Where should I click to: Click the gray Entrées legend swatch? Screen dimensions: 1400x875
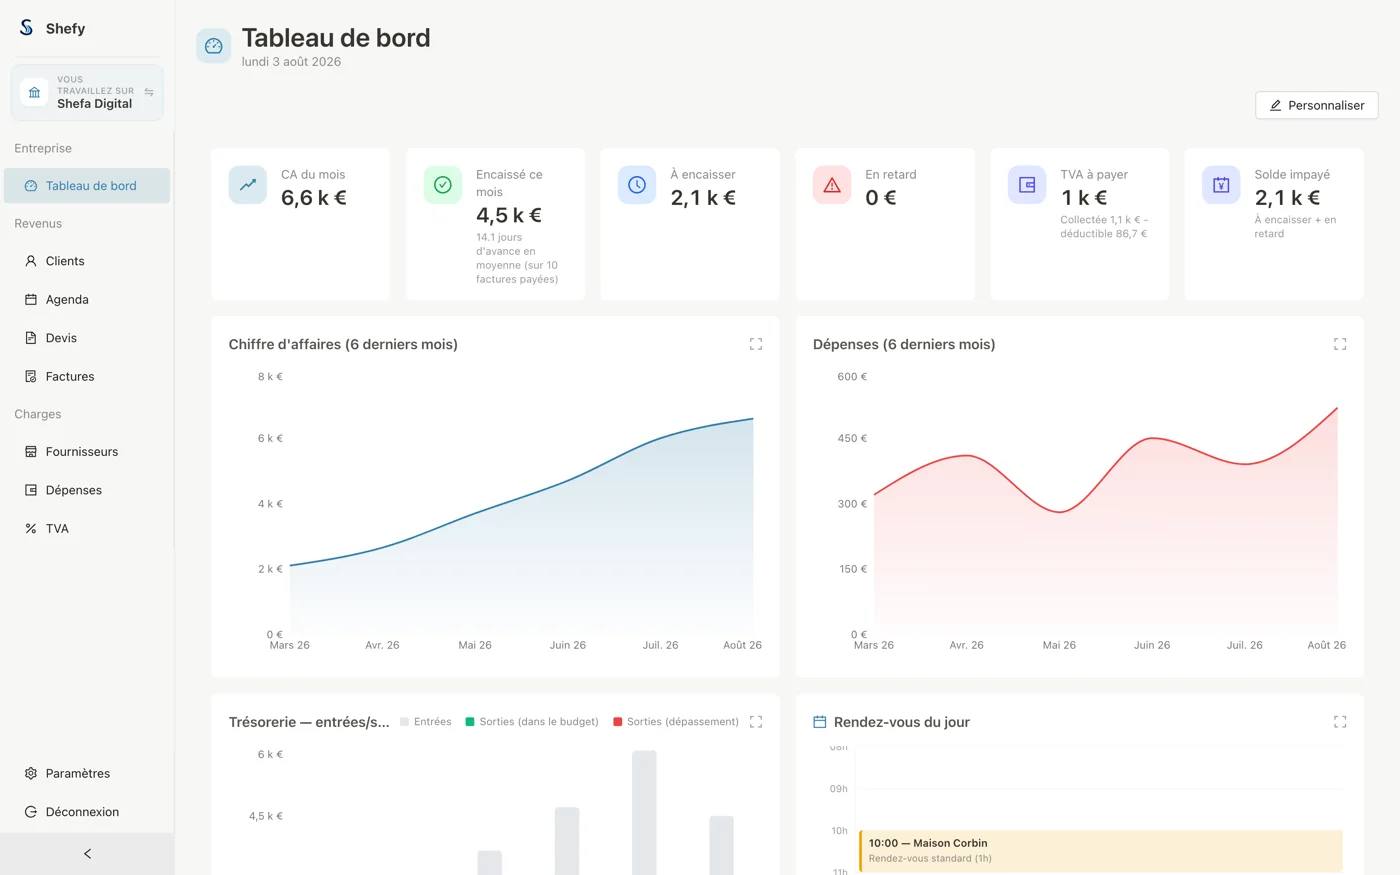click(x=405, y=722)
